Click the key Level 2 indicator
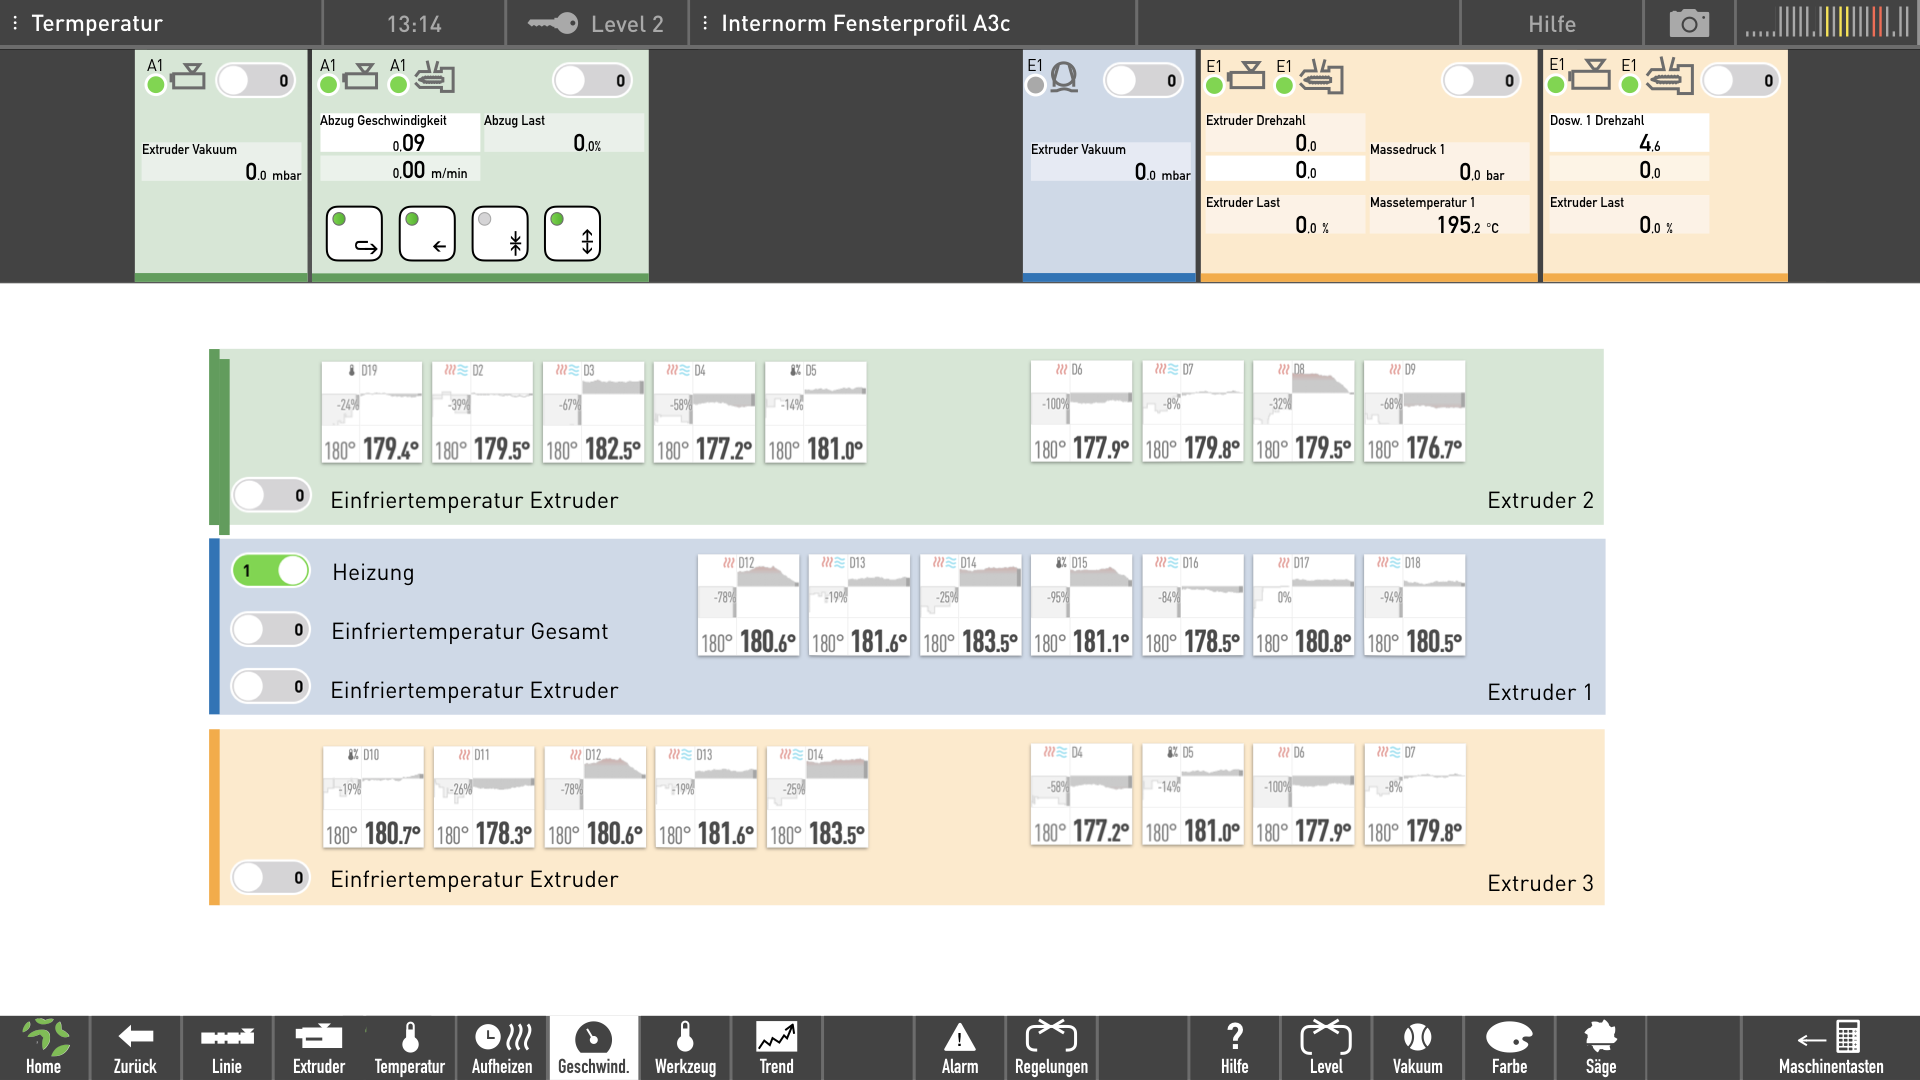The height and width of the screenshot is (1080, 1920). point(597,23)
